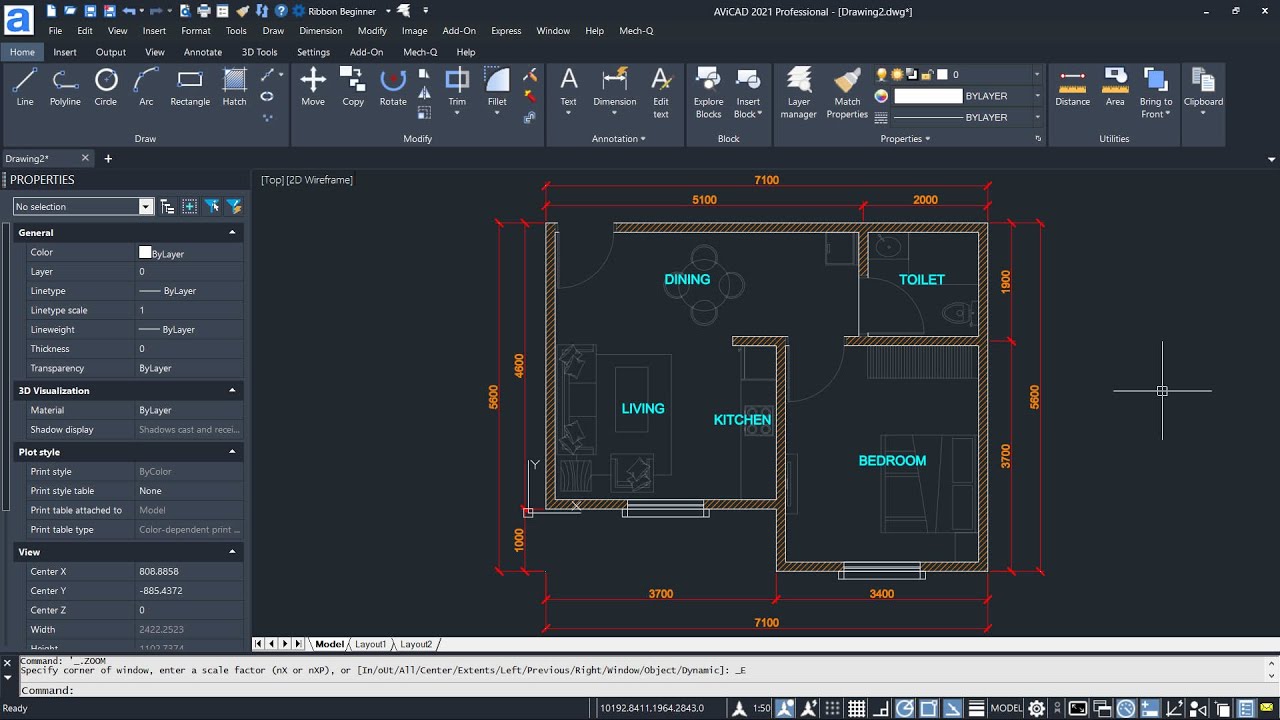This screenshot has height=720, width=1280.
Task: Click Match Properties brush icon
Action: pos(847,80)
